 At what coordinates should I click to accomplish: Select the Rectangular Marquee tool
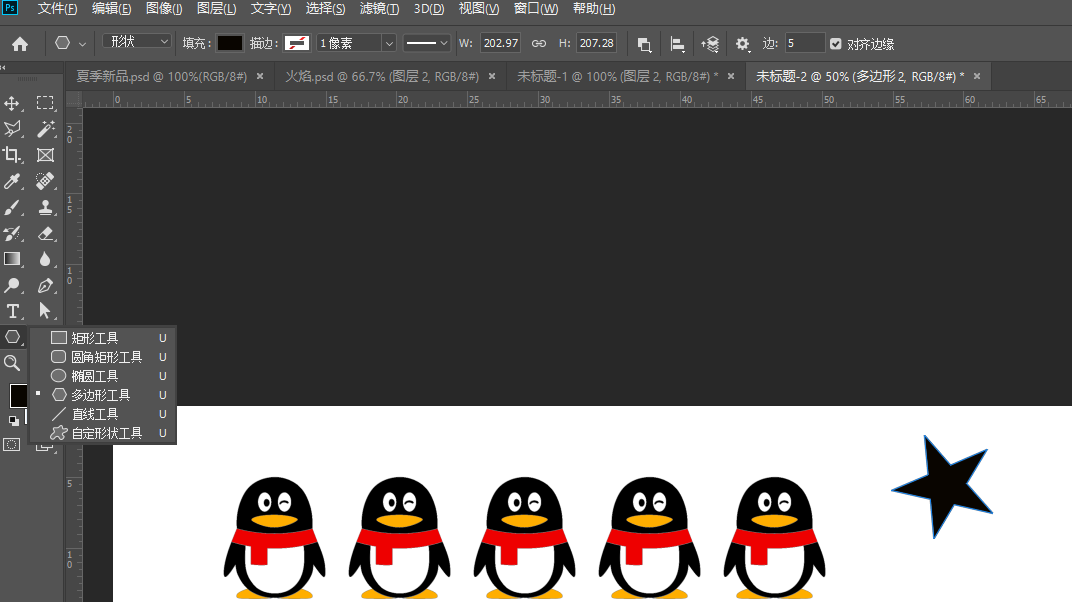pos(45,103)
